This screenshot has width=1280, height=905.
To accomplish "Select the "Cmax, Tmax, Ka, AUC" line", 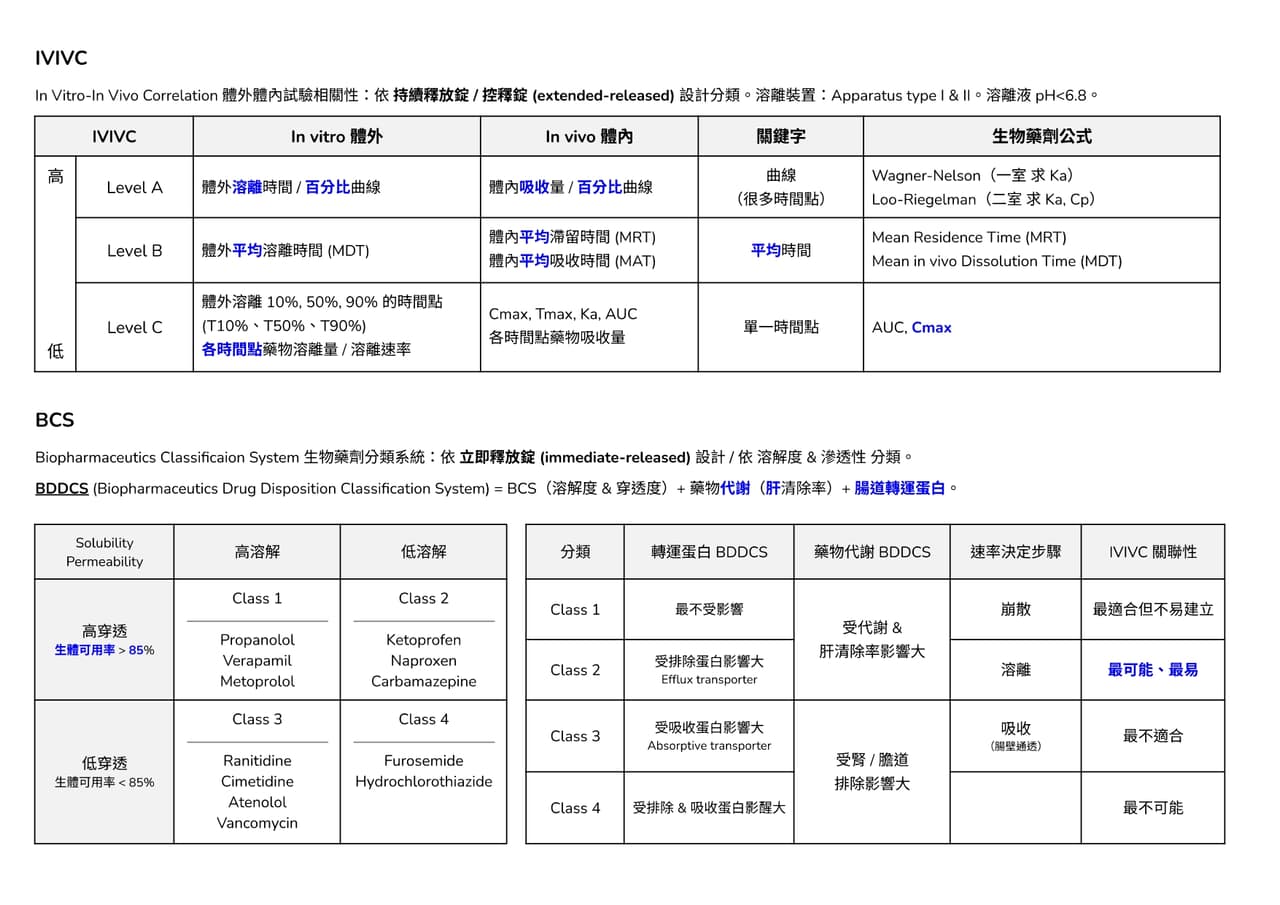I will [562, 314].
